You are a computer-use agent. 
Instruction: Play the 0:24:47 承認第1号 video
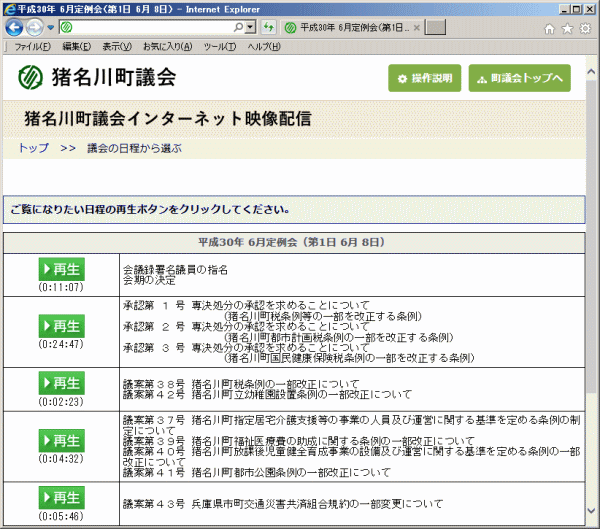coord(61,326)
